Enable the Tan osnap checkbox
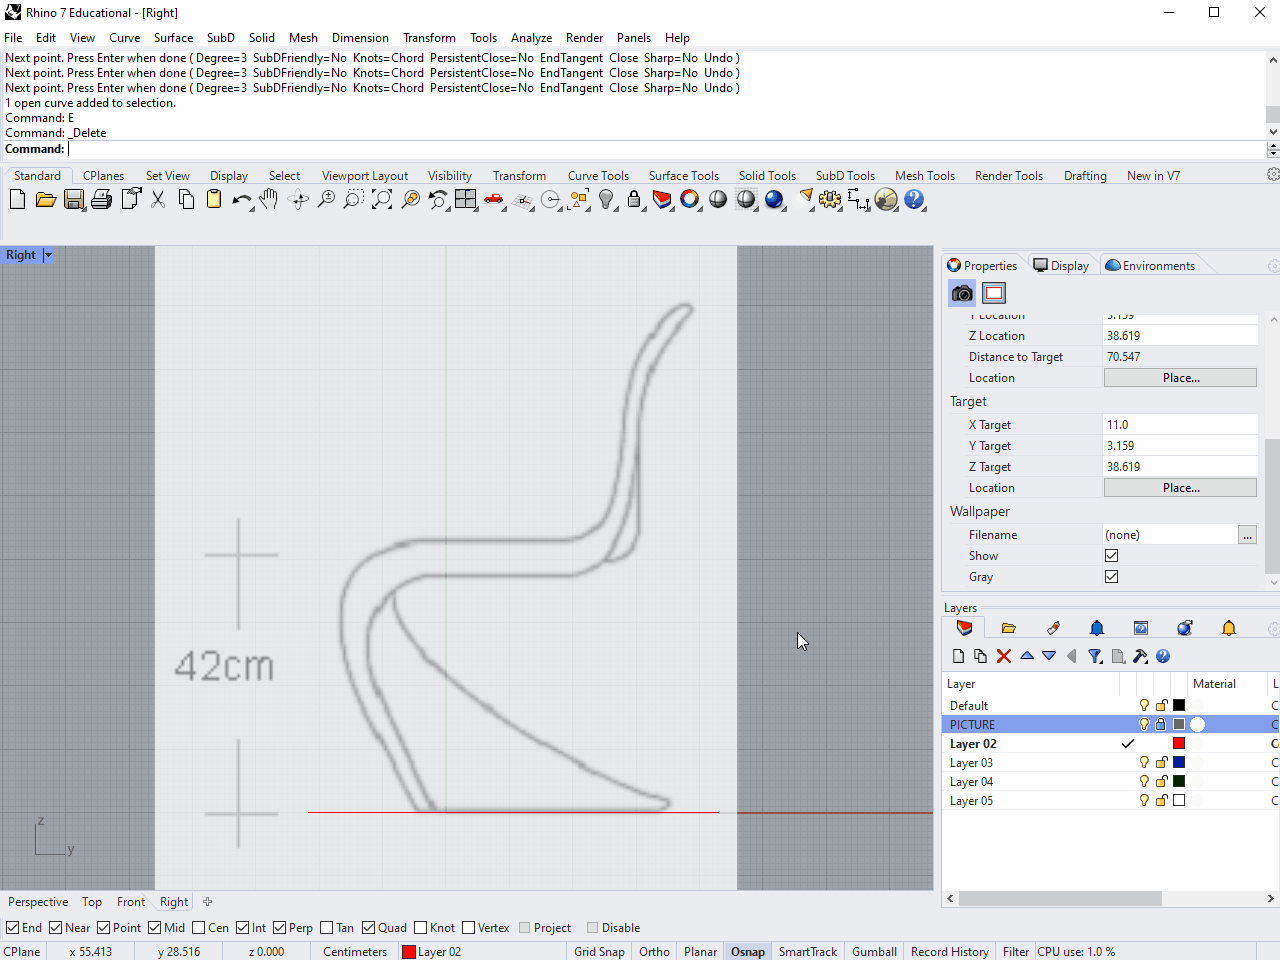This screenshot has width=1280, height=960. (327, 928)
